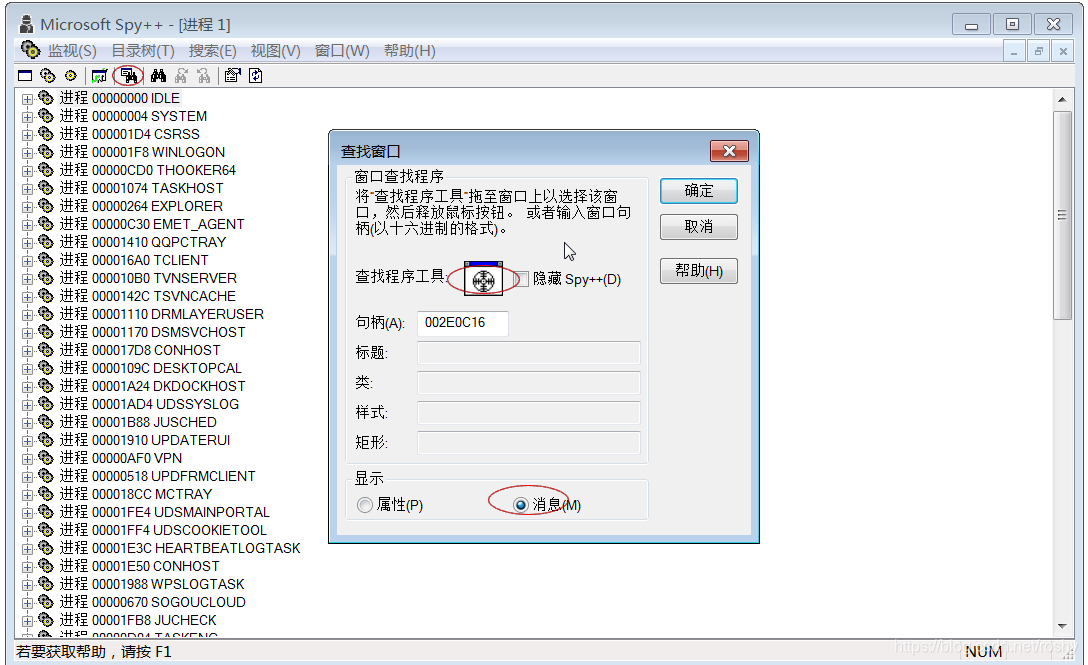Viewport: 1088px width, 665px height.
Task: Select the 消息(M) radio button
Action: (x=520, y=505)
